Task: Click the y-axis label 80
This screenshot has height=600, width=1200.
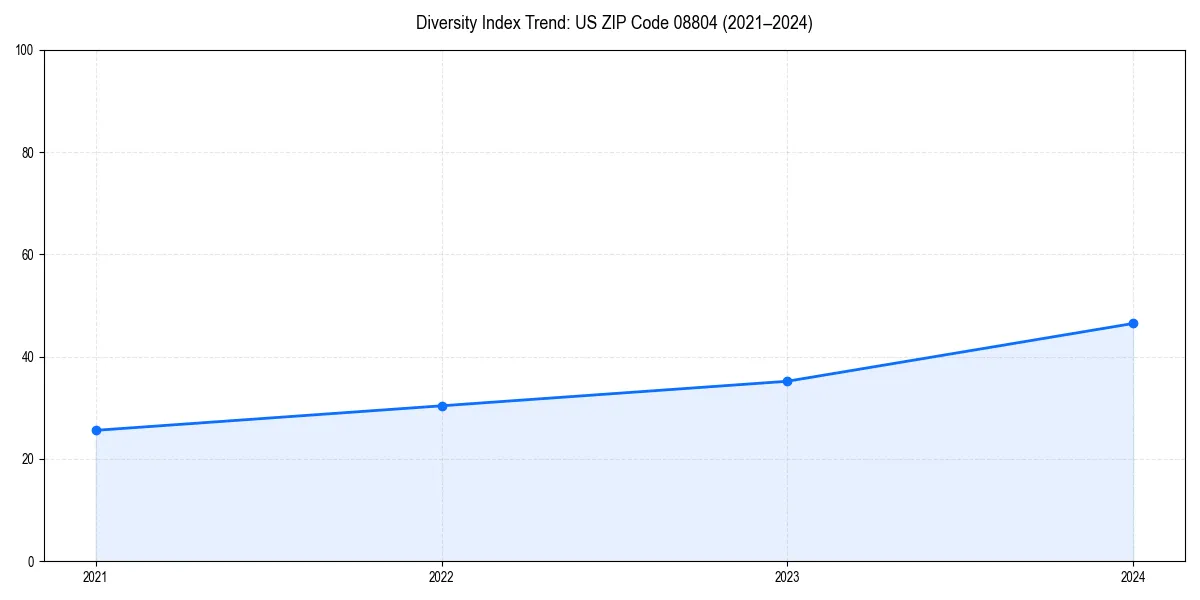Action: point(29,153)
